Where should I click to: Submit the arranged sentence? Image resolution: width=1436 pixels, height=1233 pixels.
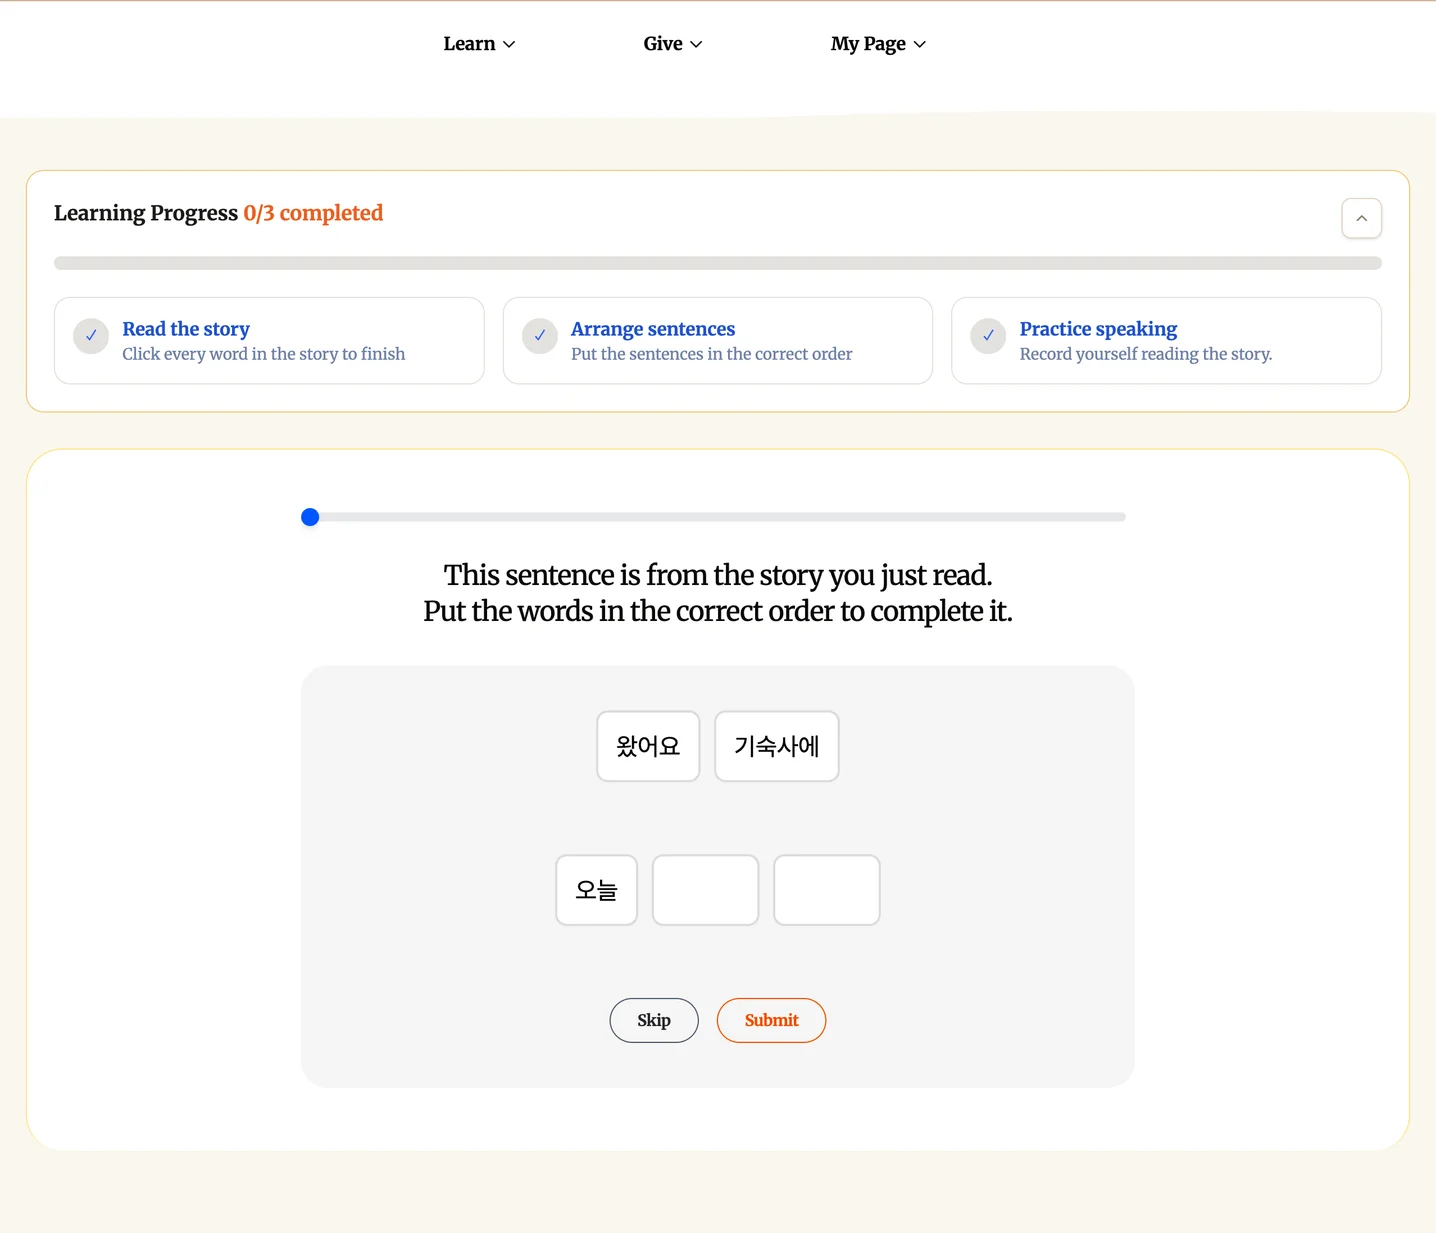[771, 1020]
